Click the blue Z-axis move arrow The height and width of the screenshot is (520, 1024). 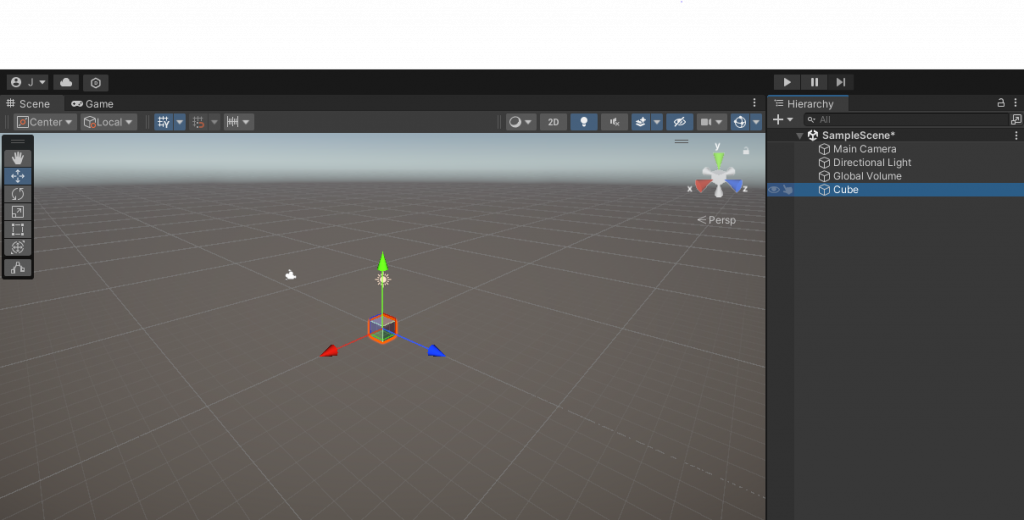[436, 351]
